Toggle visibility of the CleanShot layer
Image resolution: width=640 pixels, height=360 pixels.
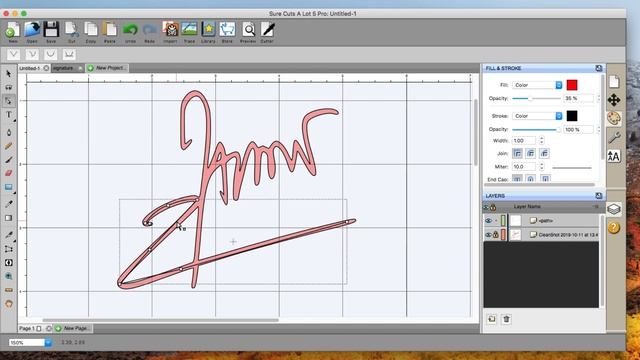[x=488, y=235]
